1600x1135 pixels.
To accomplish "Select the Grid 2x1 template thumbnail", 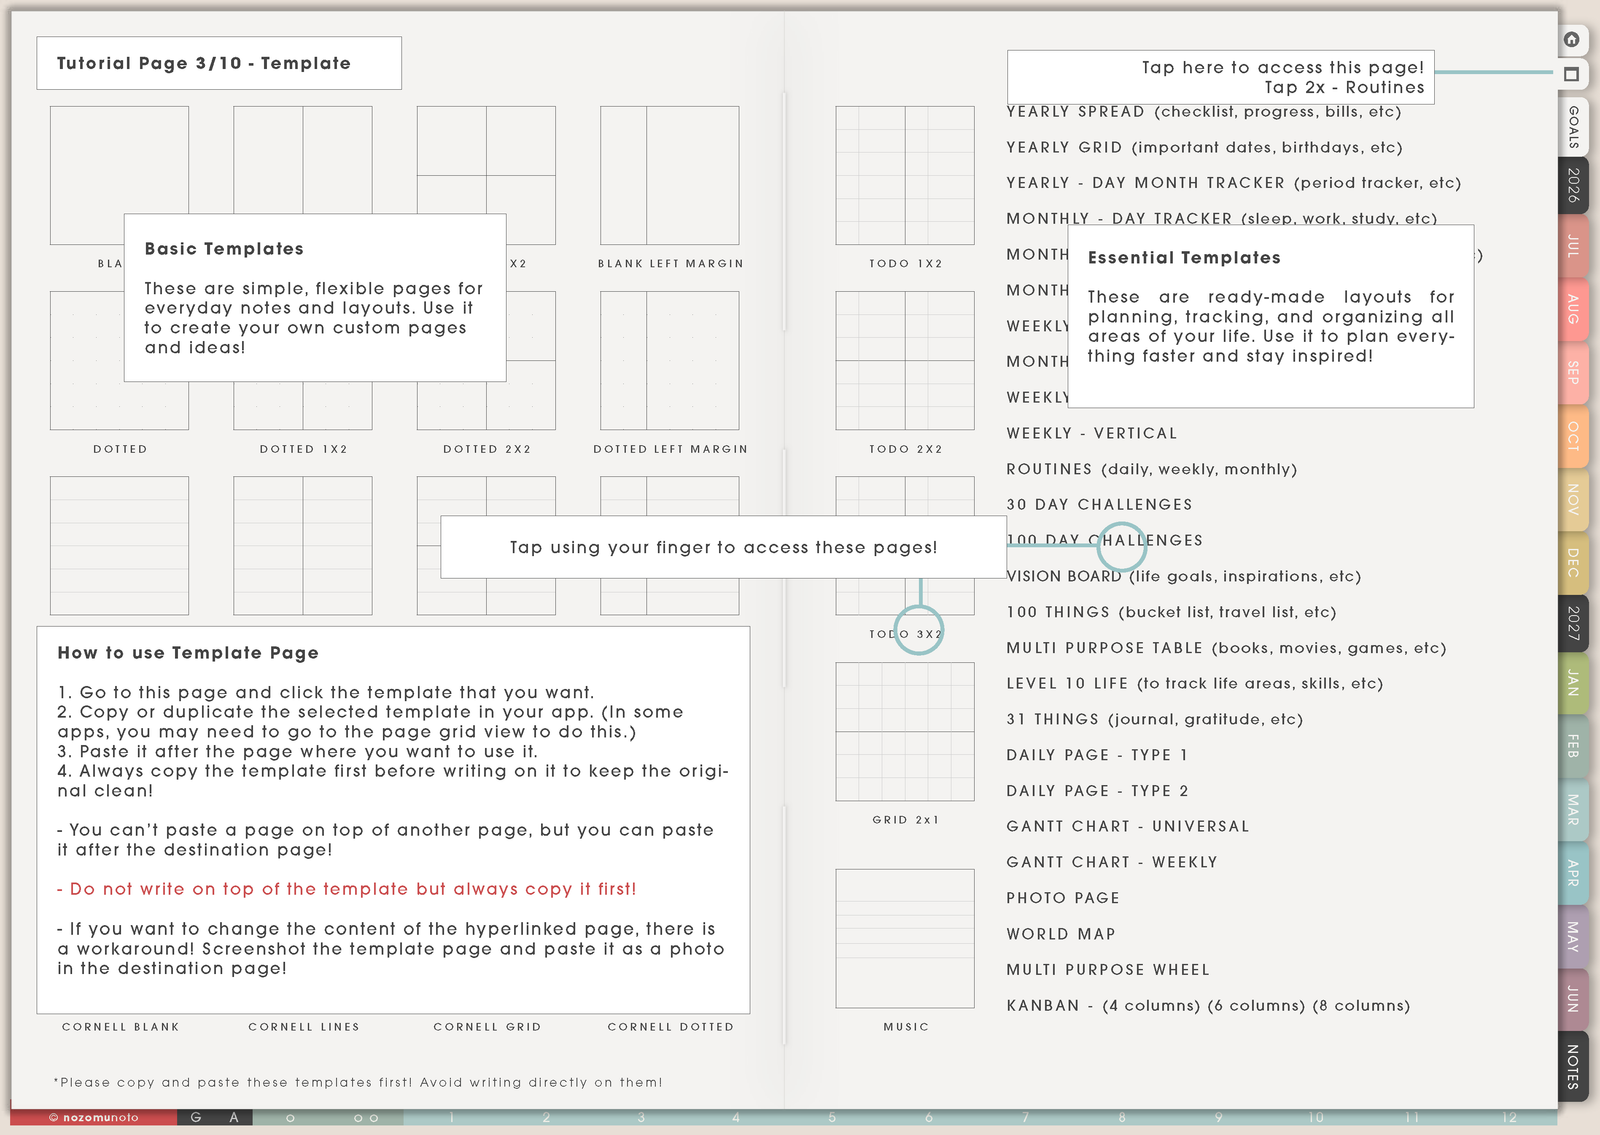I will [x=905, y=731].
